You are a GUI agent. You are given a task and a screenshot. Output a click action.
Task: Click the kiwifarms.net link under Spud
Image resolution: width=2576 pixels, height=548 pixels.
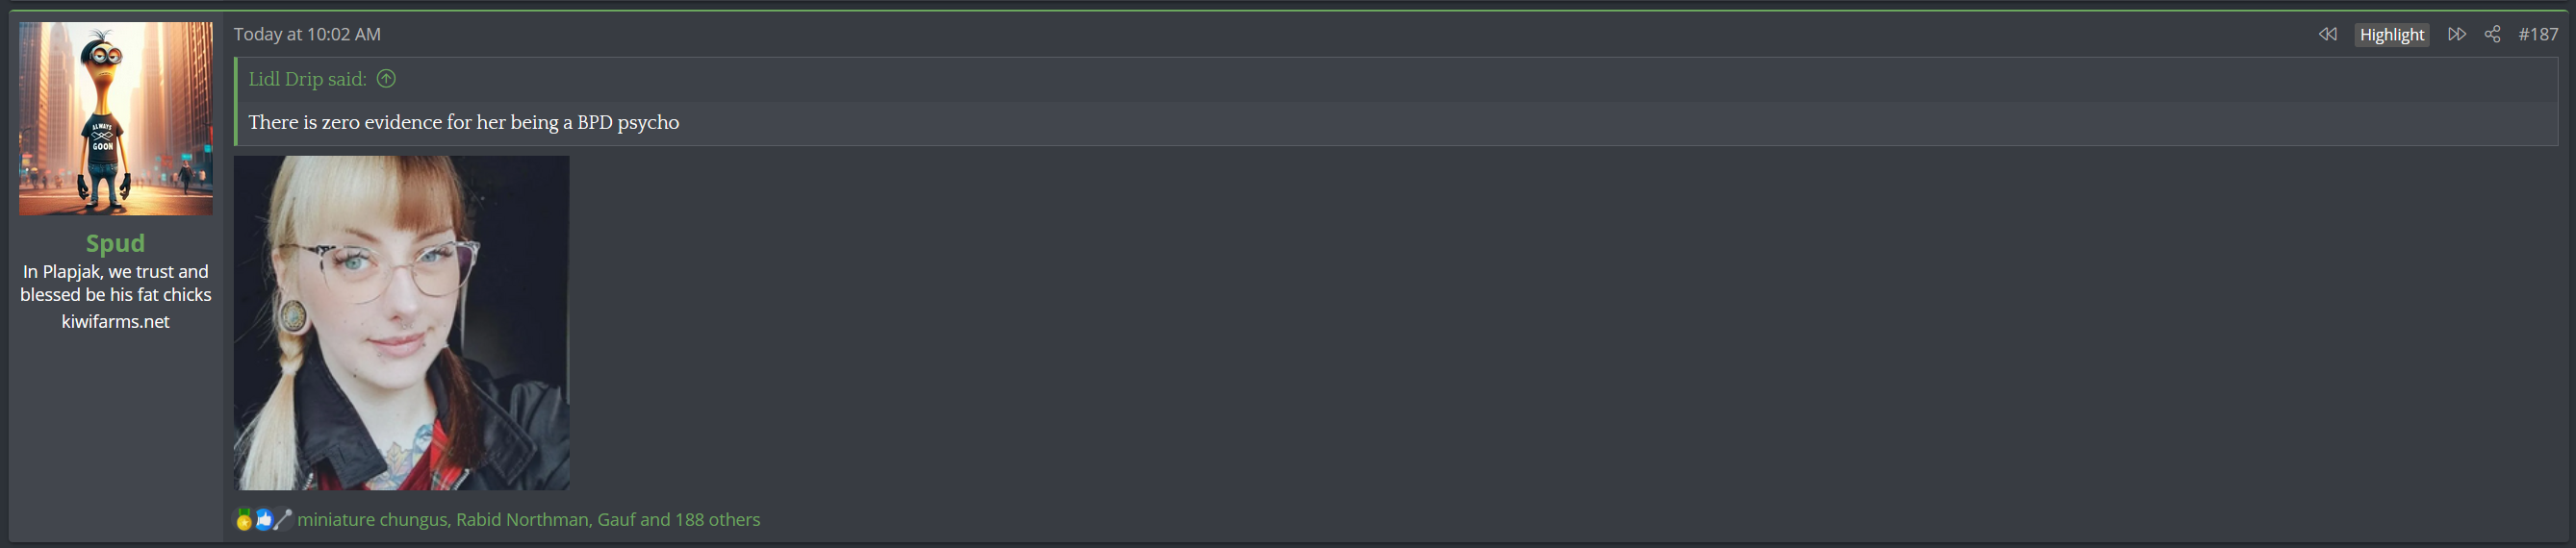115,321
